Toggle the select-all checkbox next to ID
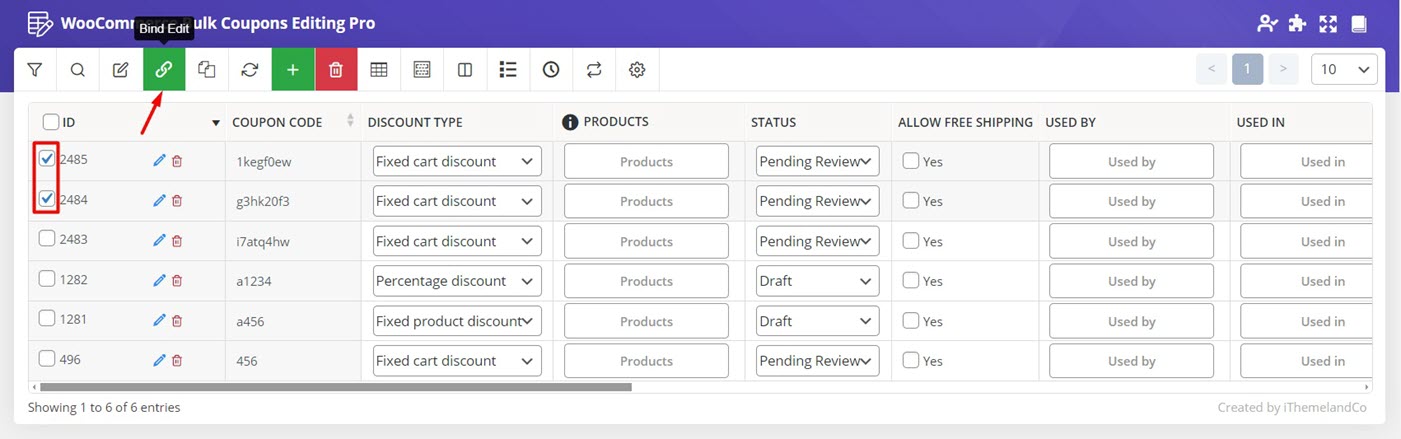The width and height of the screenshot is (1401, 439). [x=51, y=122]
